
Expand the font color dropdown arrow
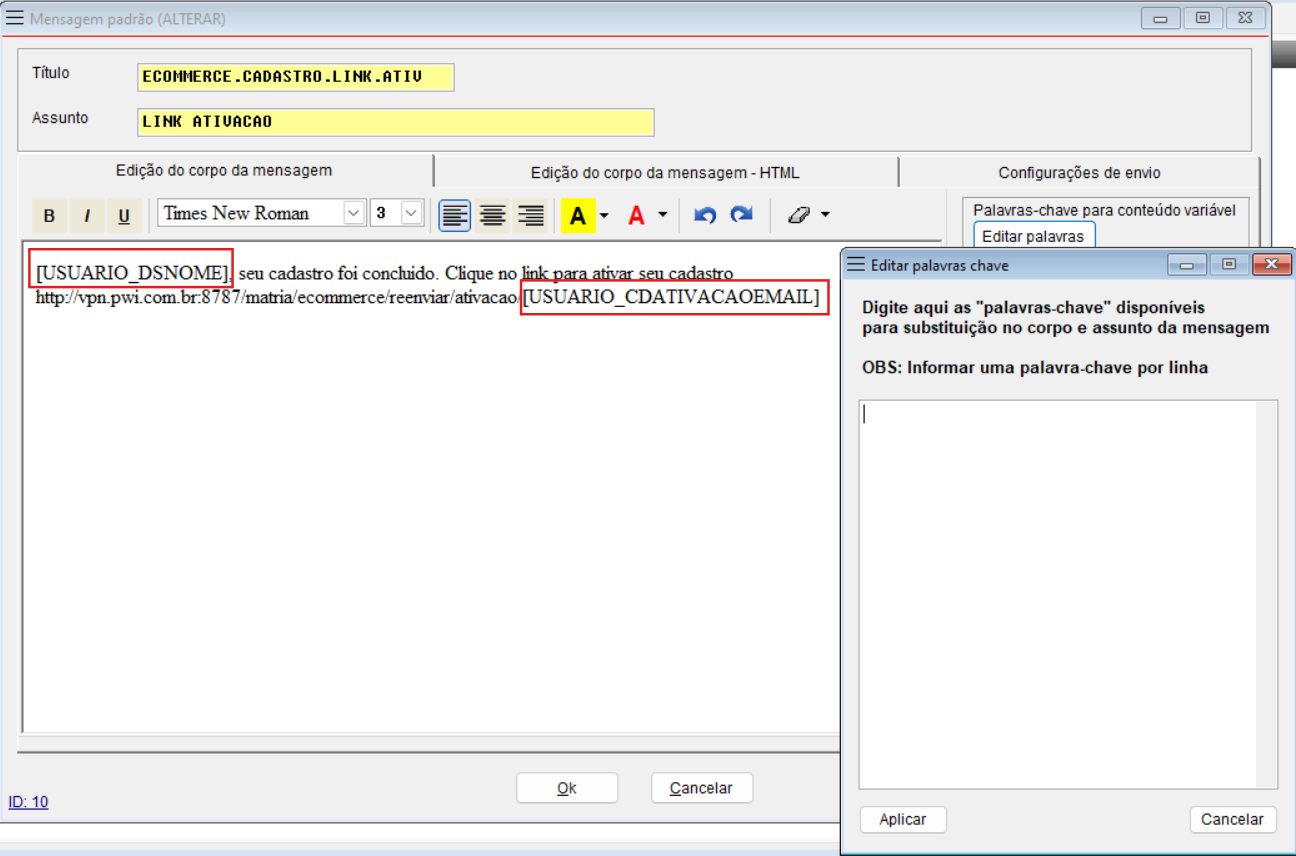[x=662, y=215]
